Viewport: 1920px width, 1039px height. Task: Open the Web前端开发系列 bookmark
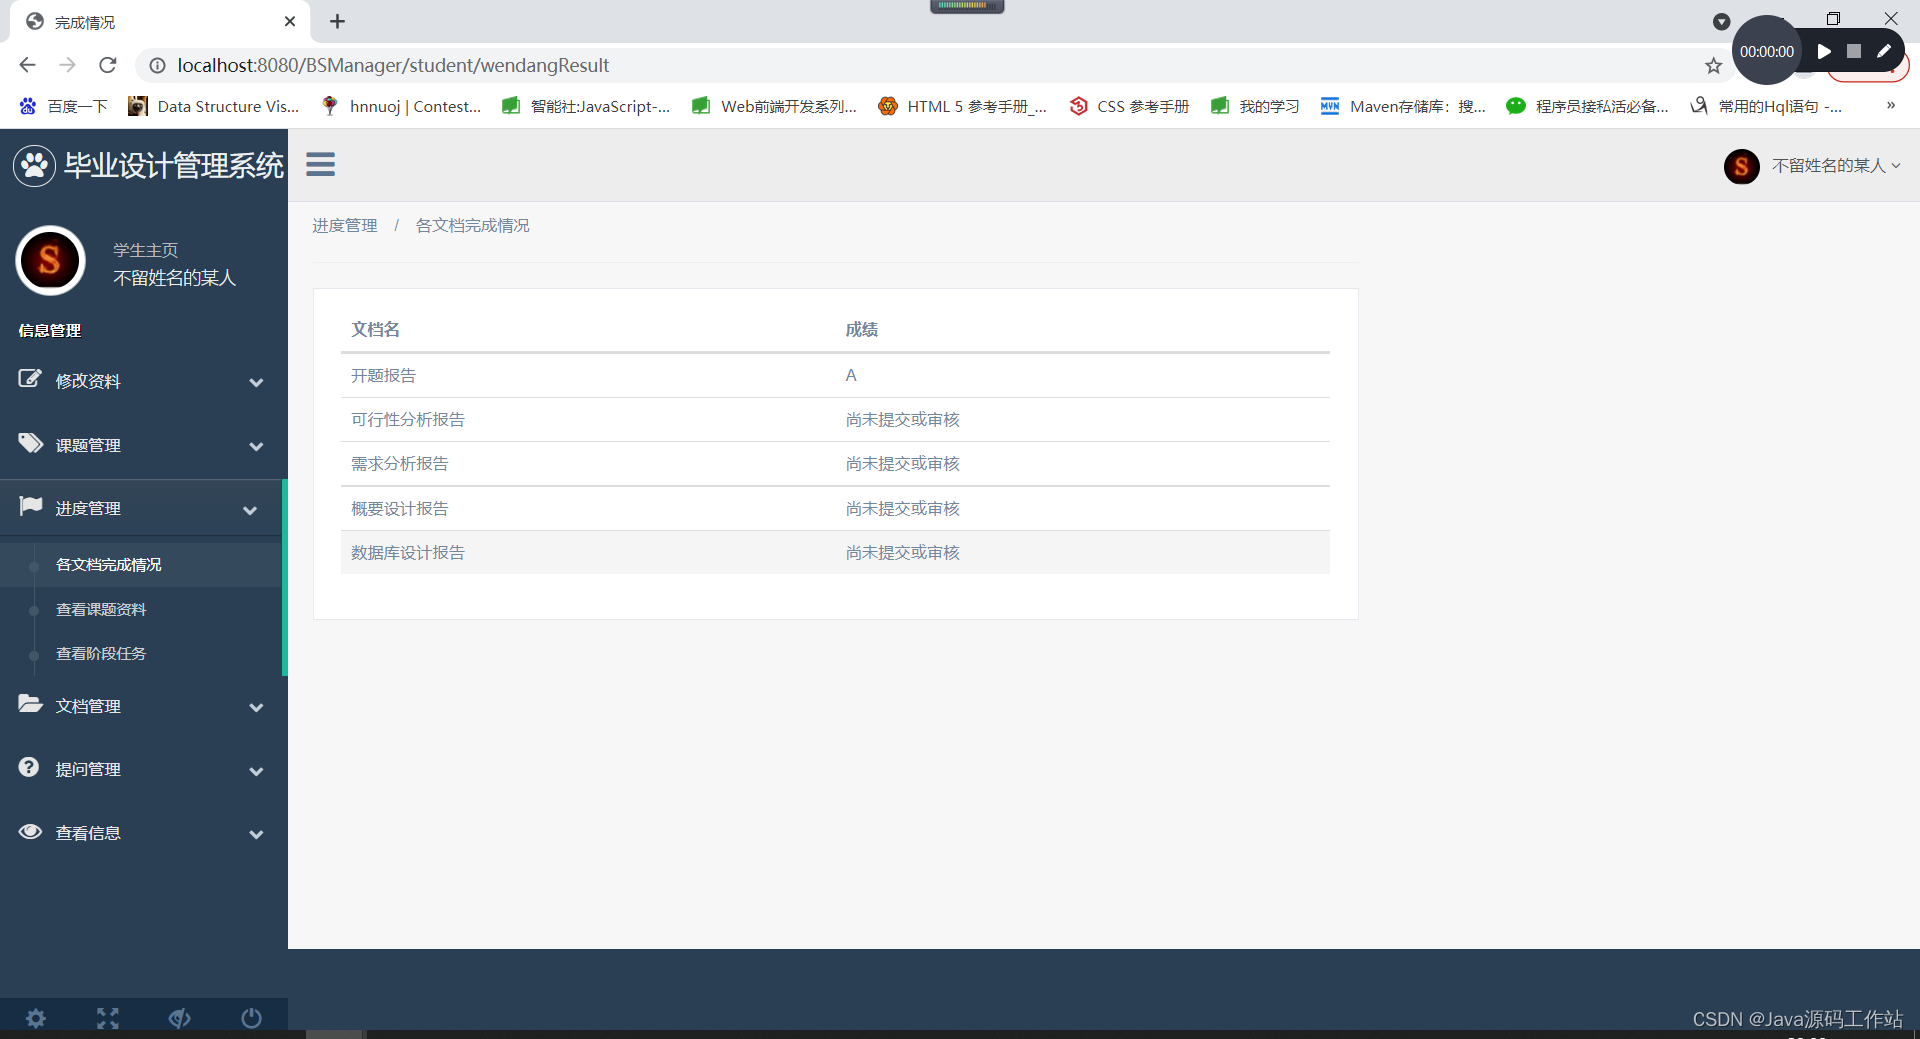point(774,106)
